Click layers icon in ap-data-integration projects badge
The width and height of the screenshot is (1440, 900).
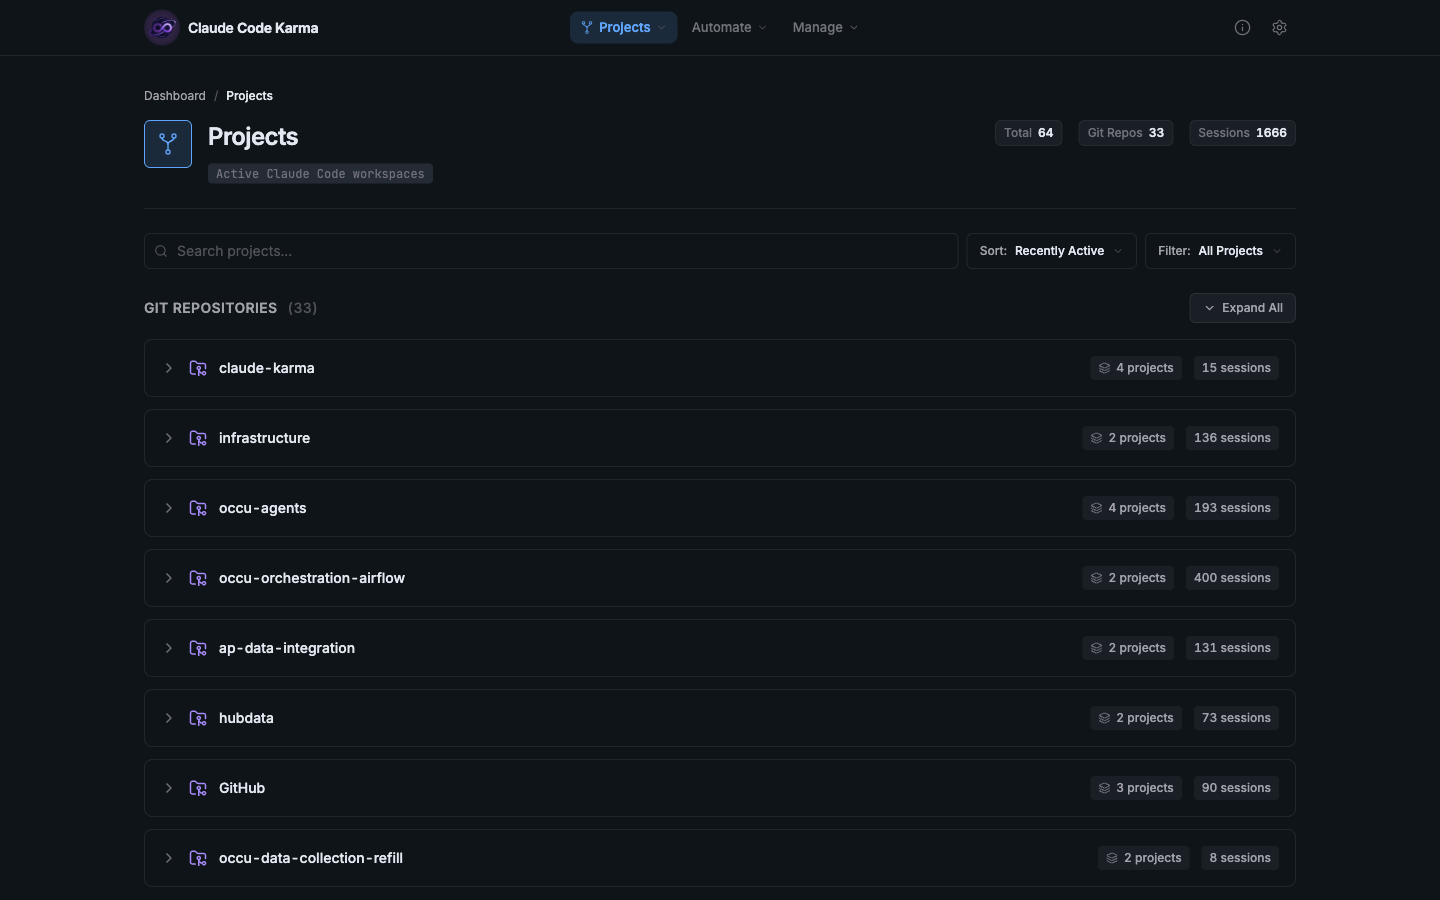tap(1096, 648)
